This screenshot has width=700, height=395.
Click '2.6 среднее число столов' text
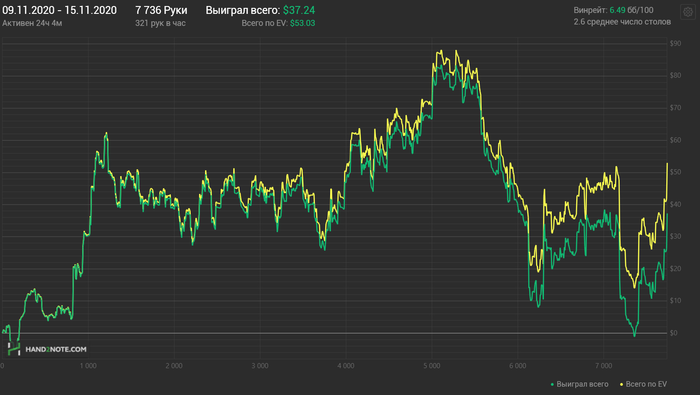[x=622, y=21]
